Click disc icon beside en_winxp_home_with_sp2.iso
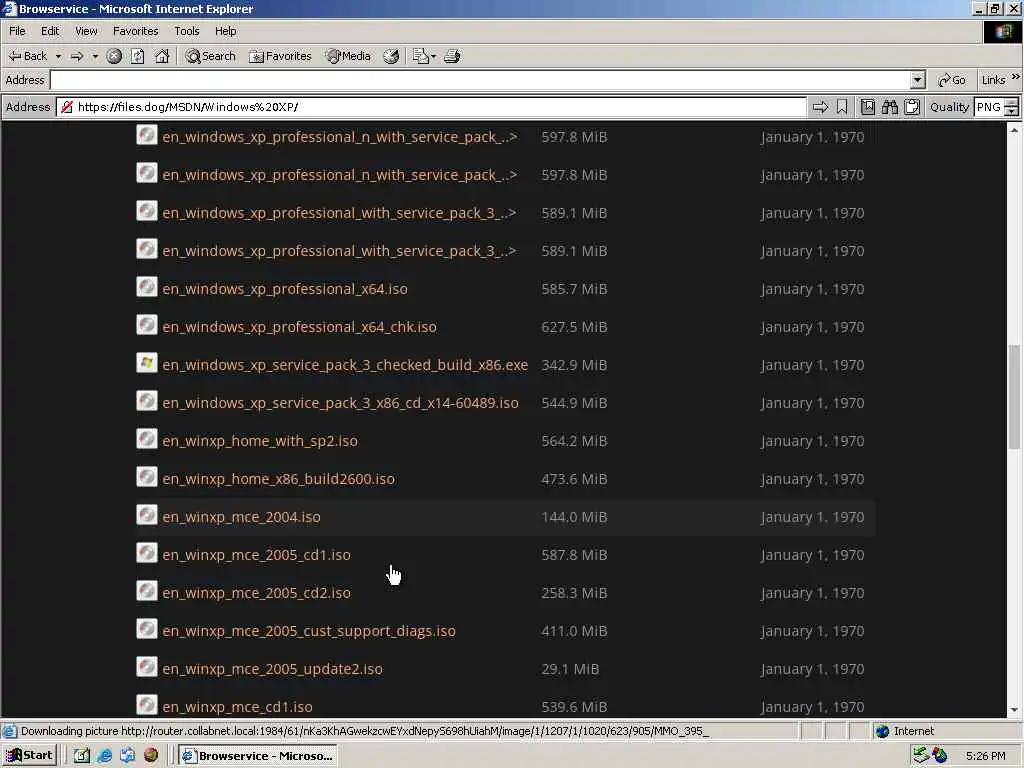Viewport: 1024px width, 768px height. [x=147, y=439]
